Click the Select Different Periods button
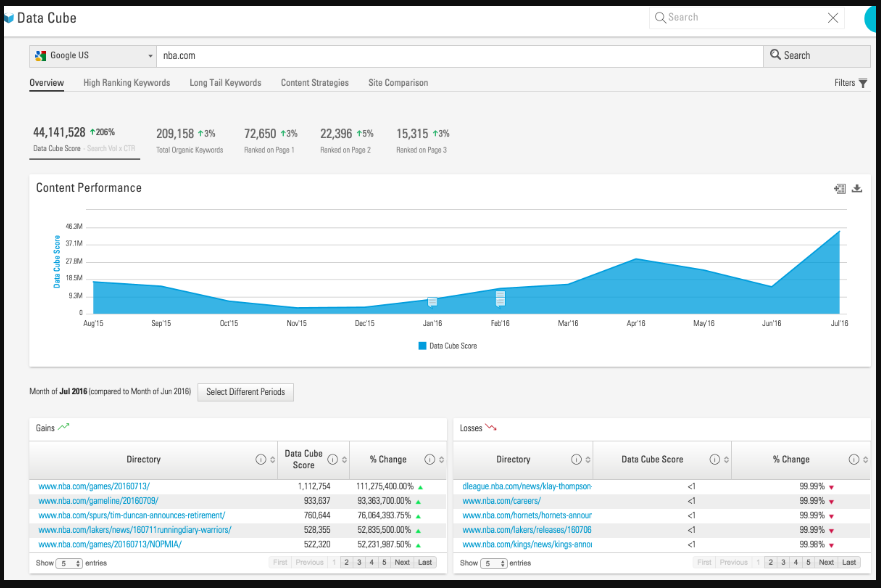Viewport: 881px width, 588px height. point(245,392)
